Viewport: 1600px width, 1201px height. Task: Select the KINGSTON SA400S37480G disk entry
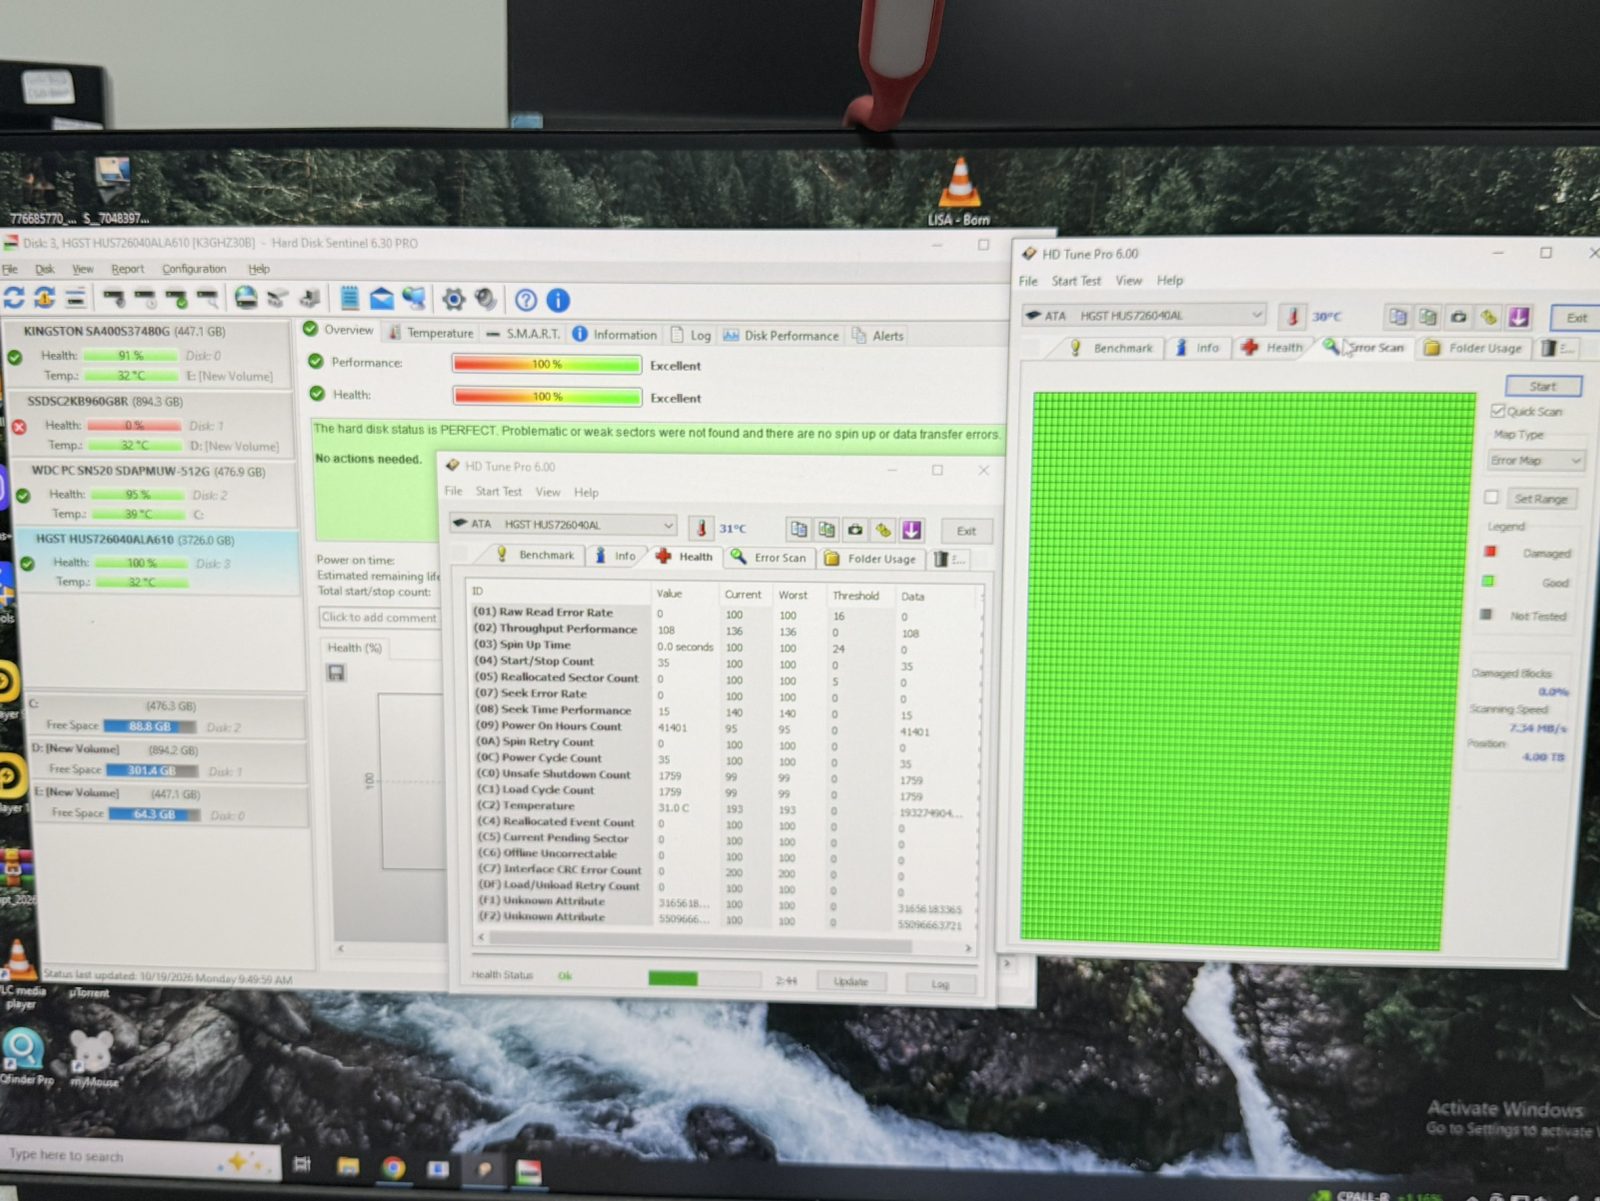pos(150,354)
